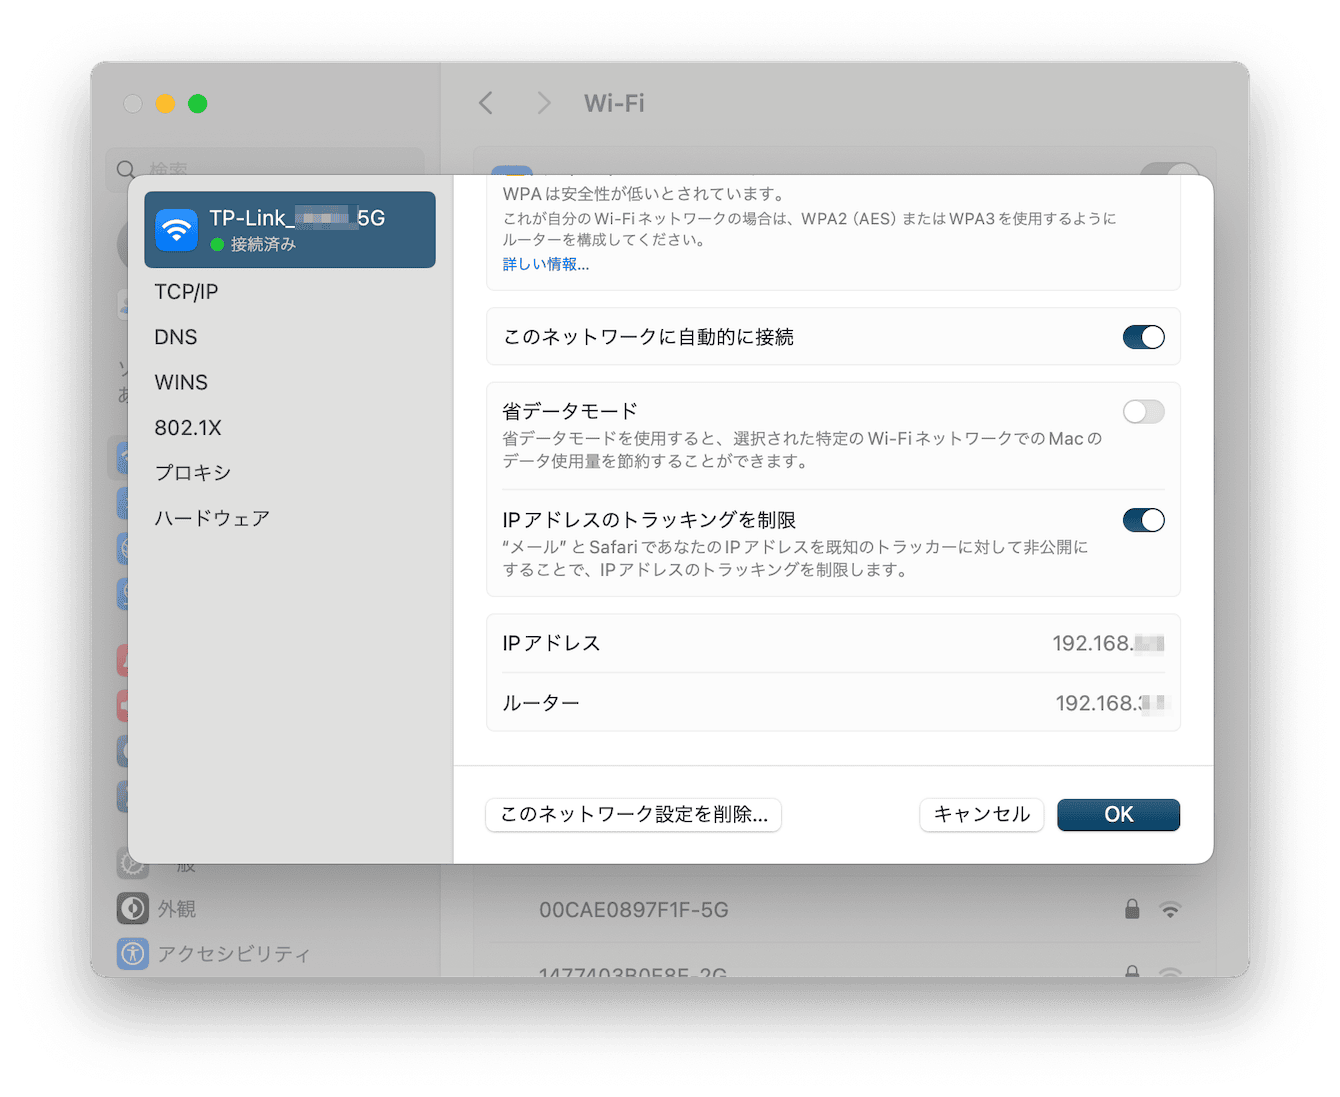1340x1097 pixels.
Task: Go forward with the right chevron
Action: [543, 103]
